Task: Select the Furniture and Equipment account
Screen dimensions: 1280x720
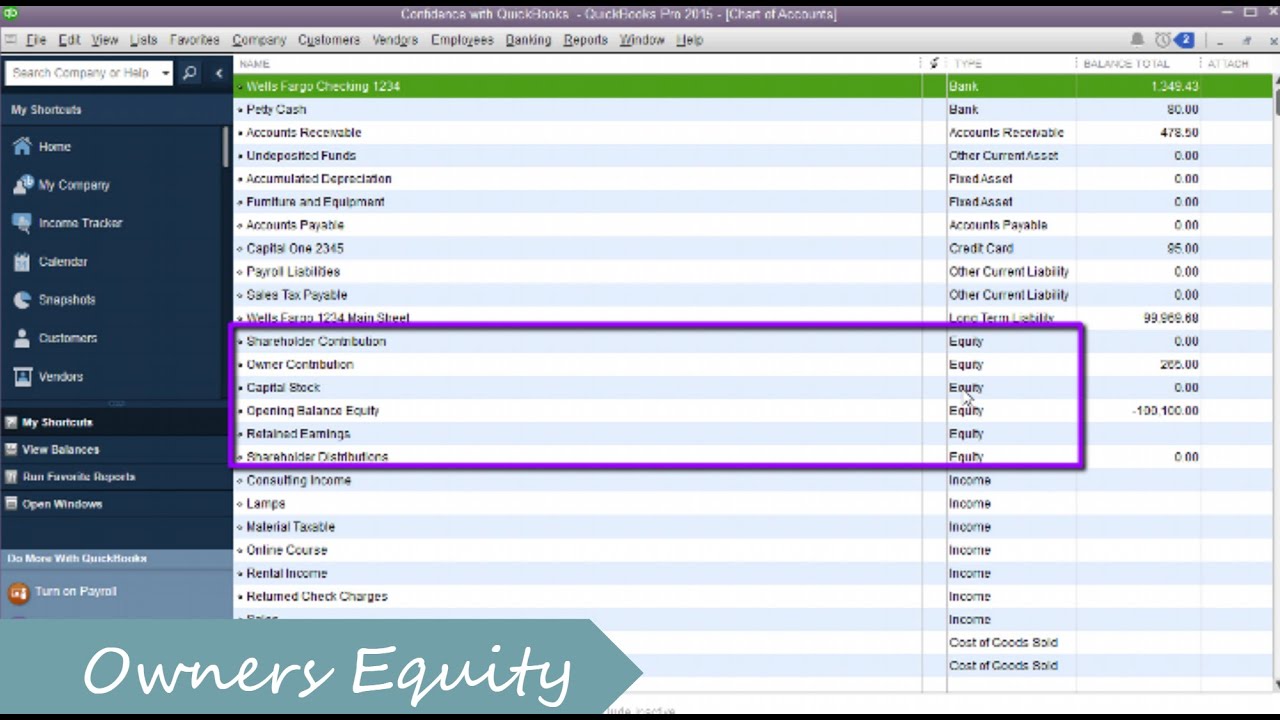Action: coord(315,202)
